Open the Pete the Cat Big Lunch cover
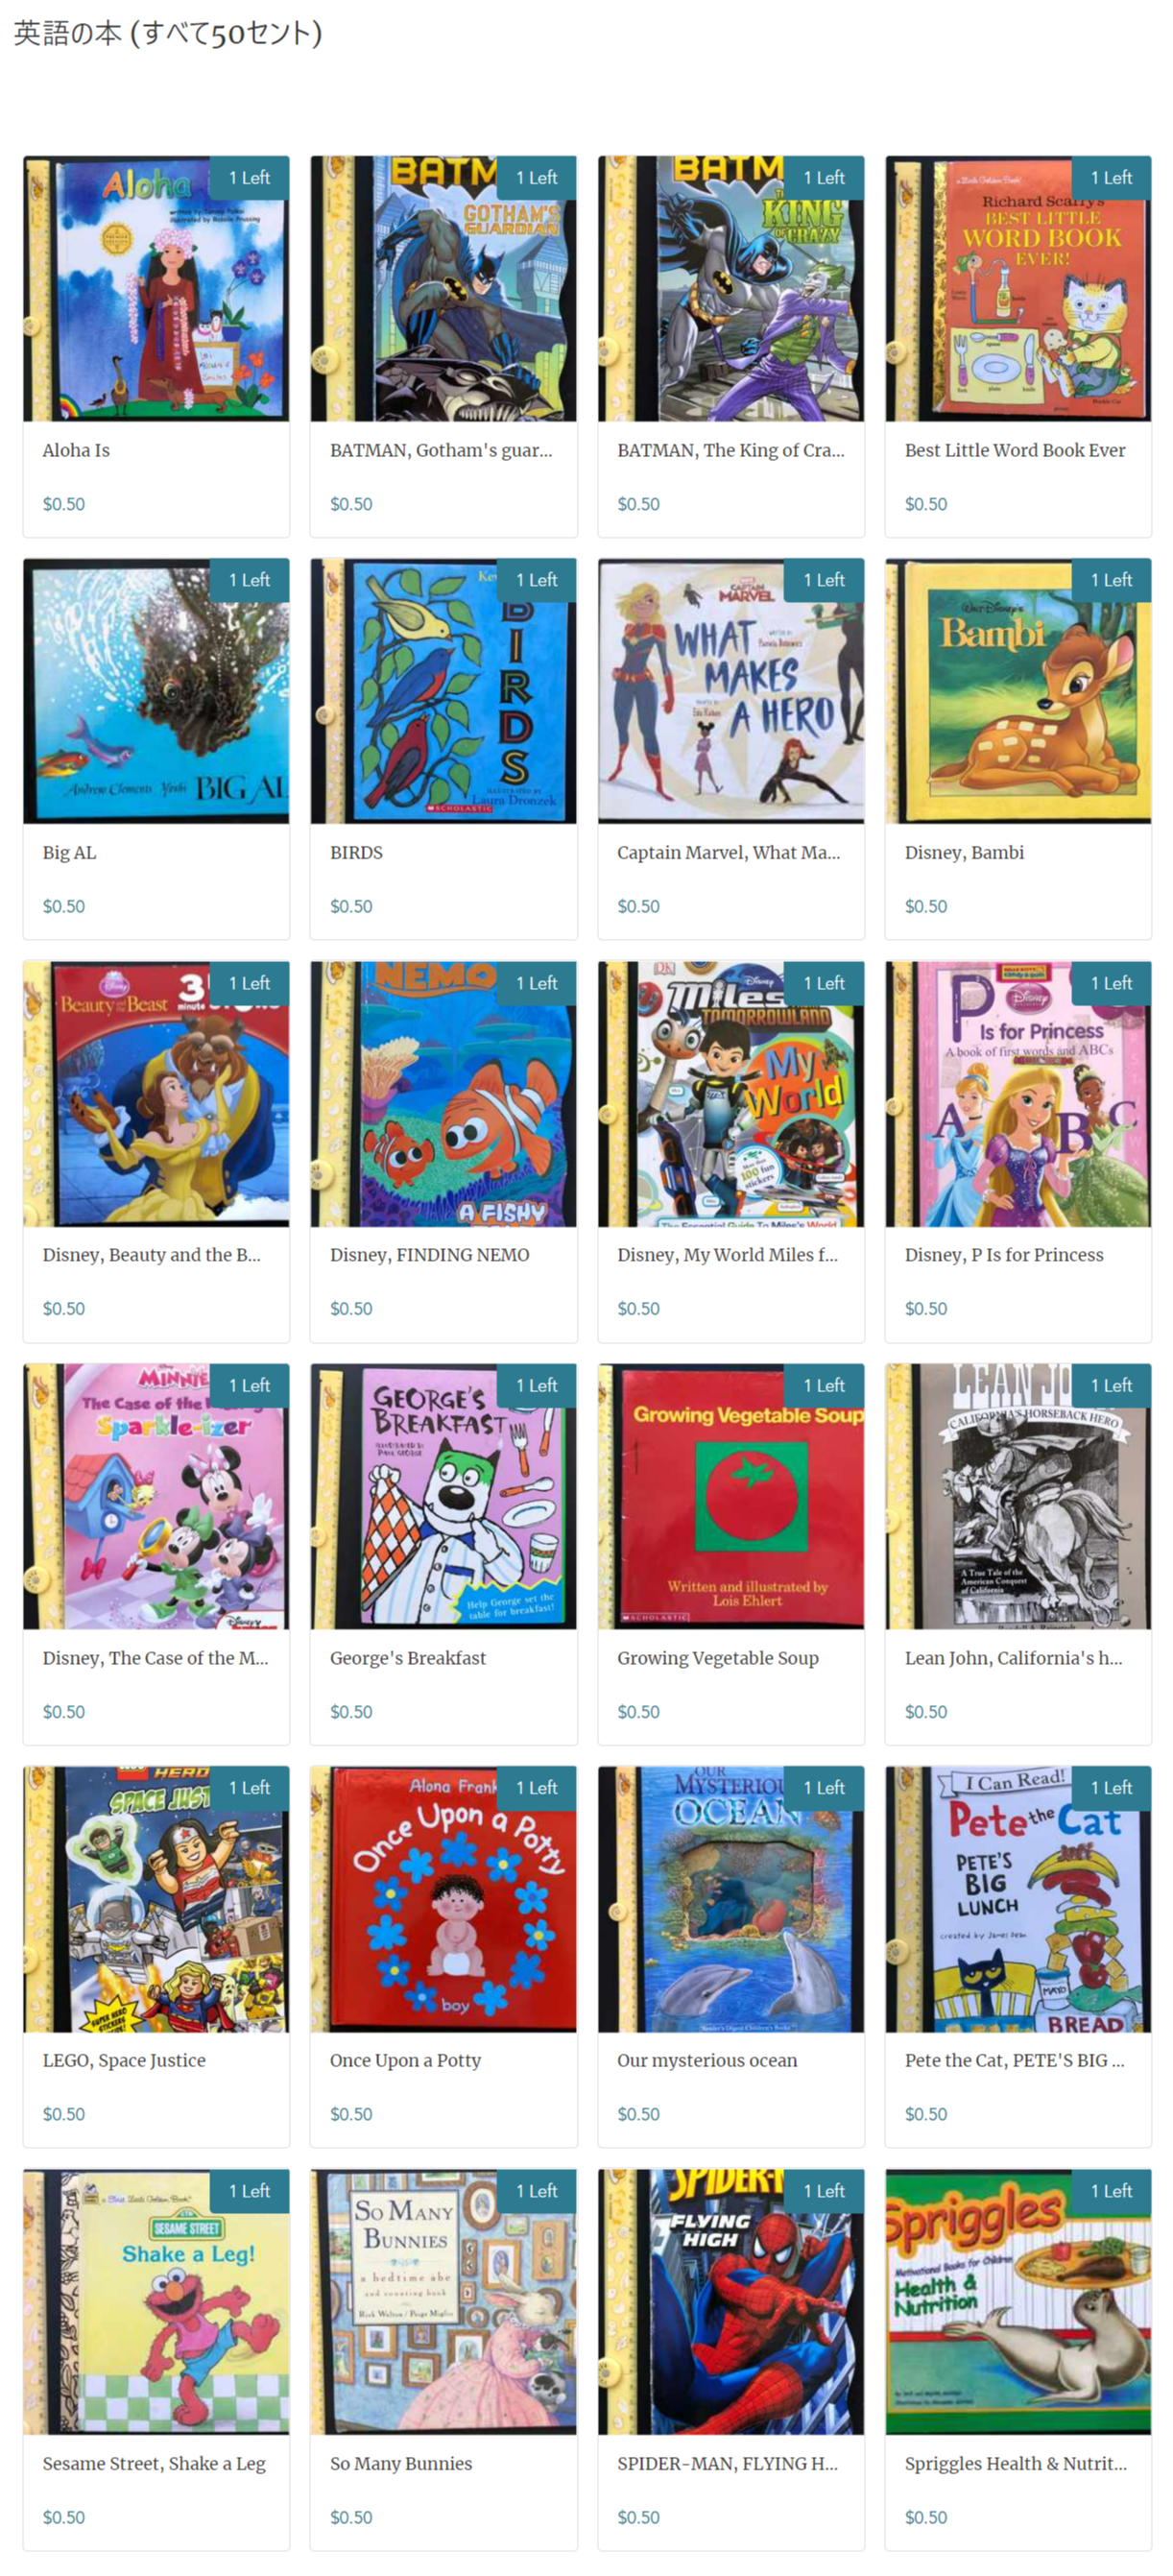 click(1017, 1898)
